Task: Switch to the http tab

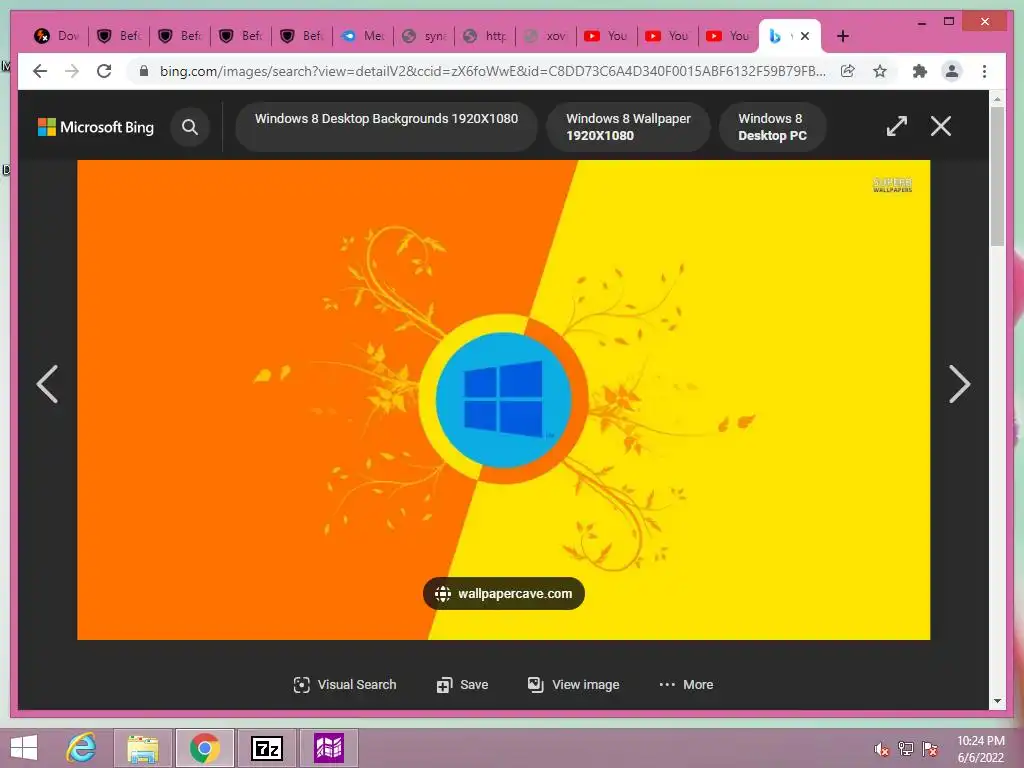Action: [x=485, y=36]
